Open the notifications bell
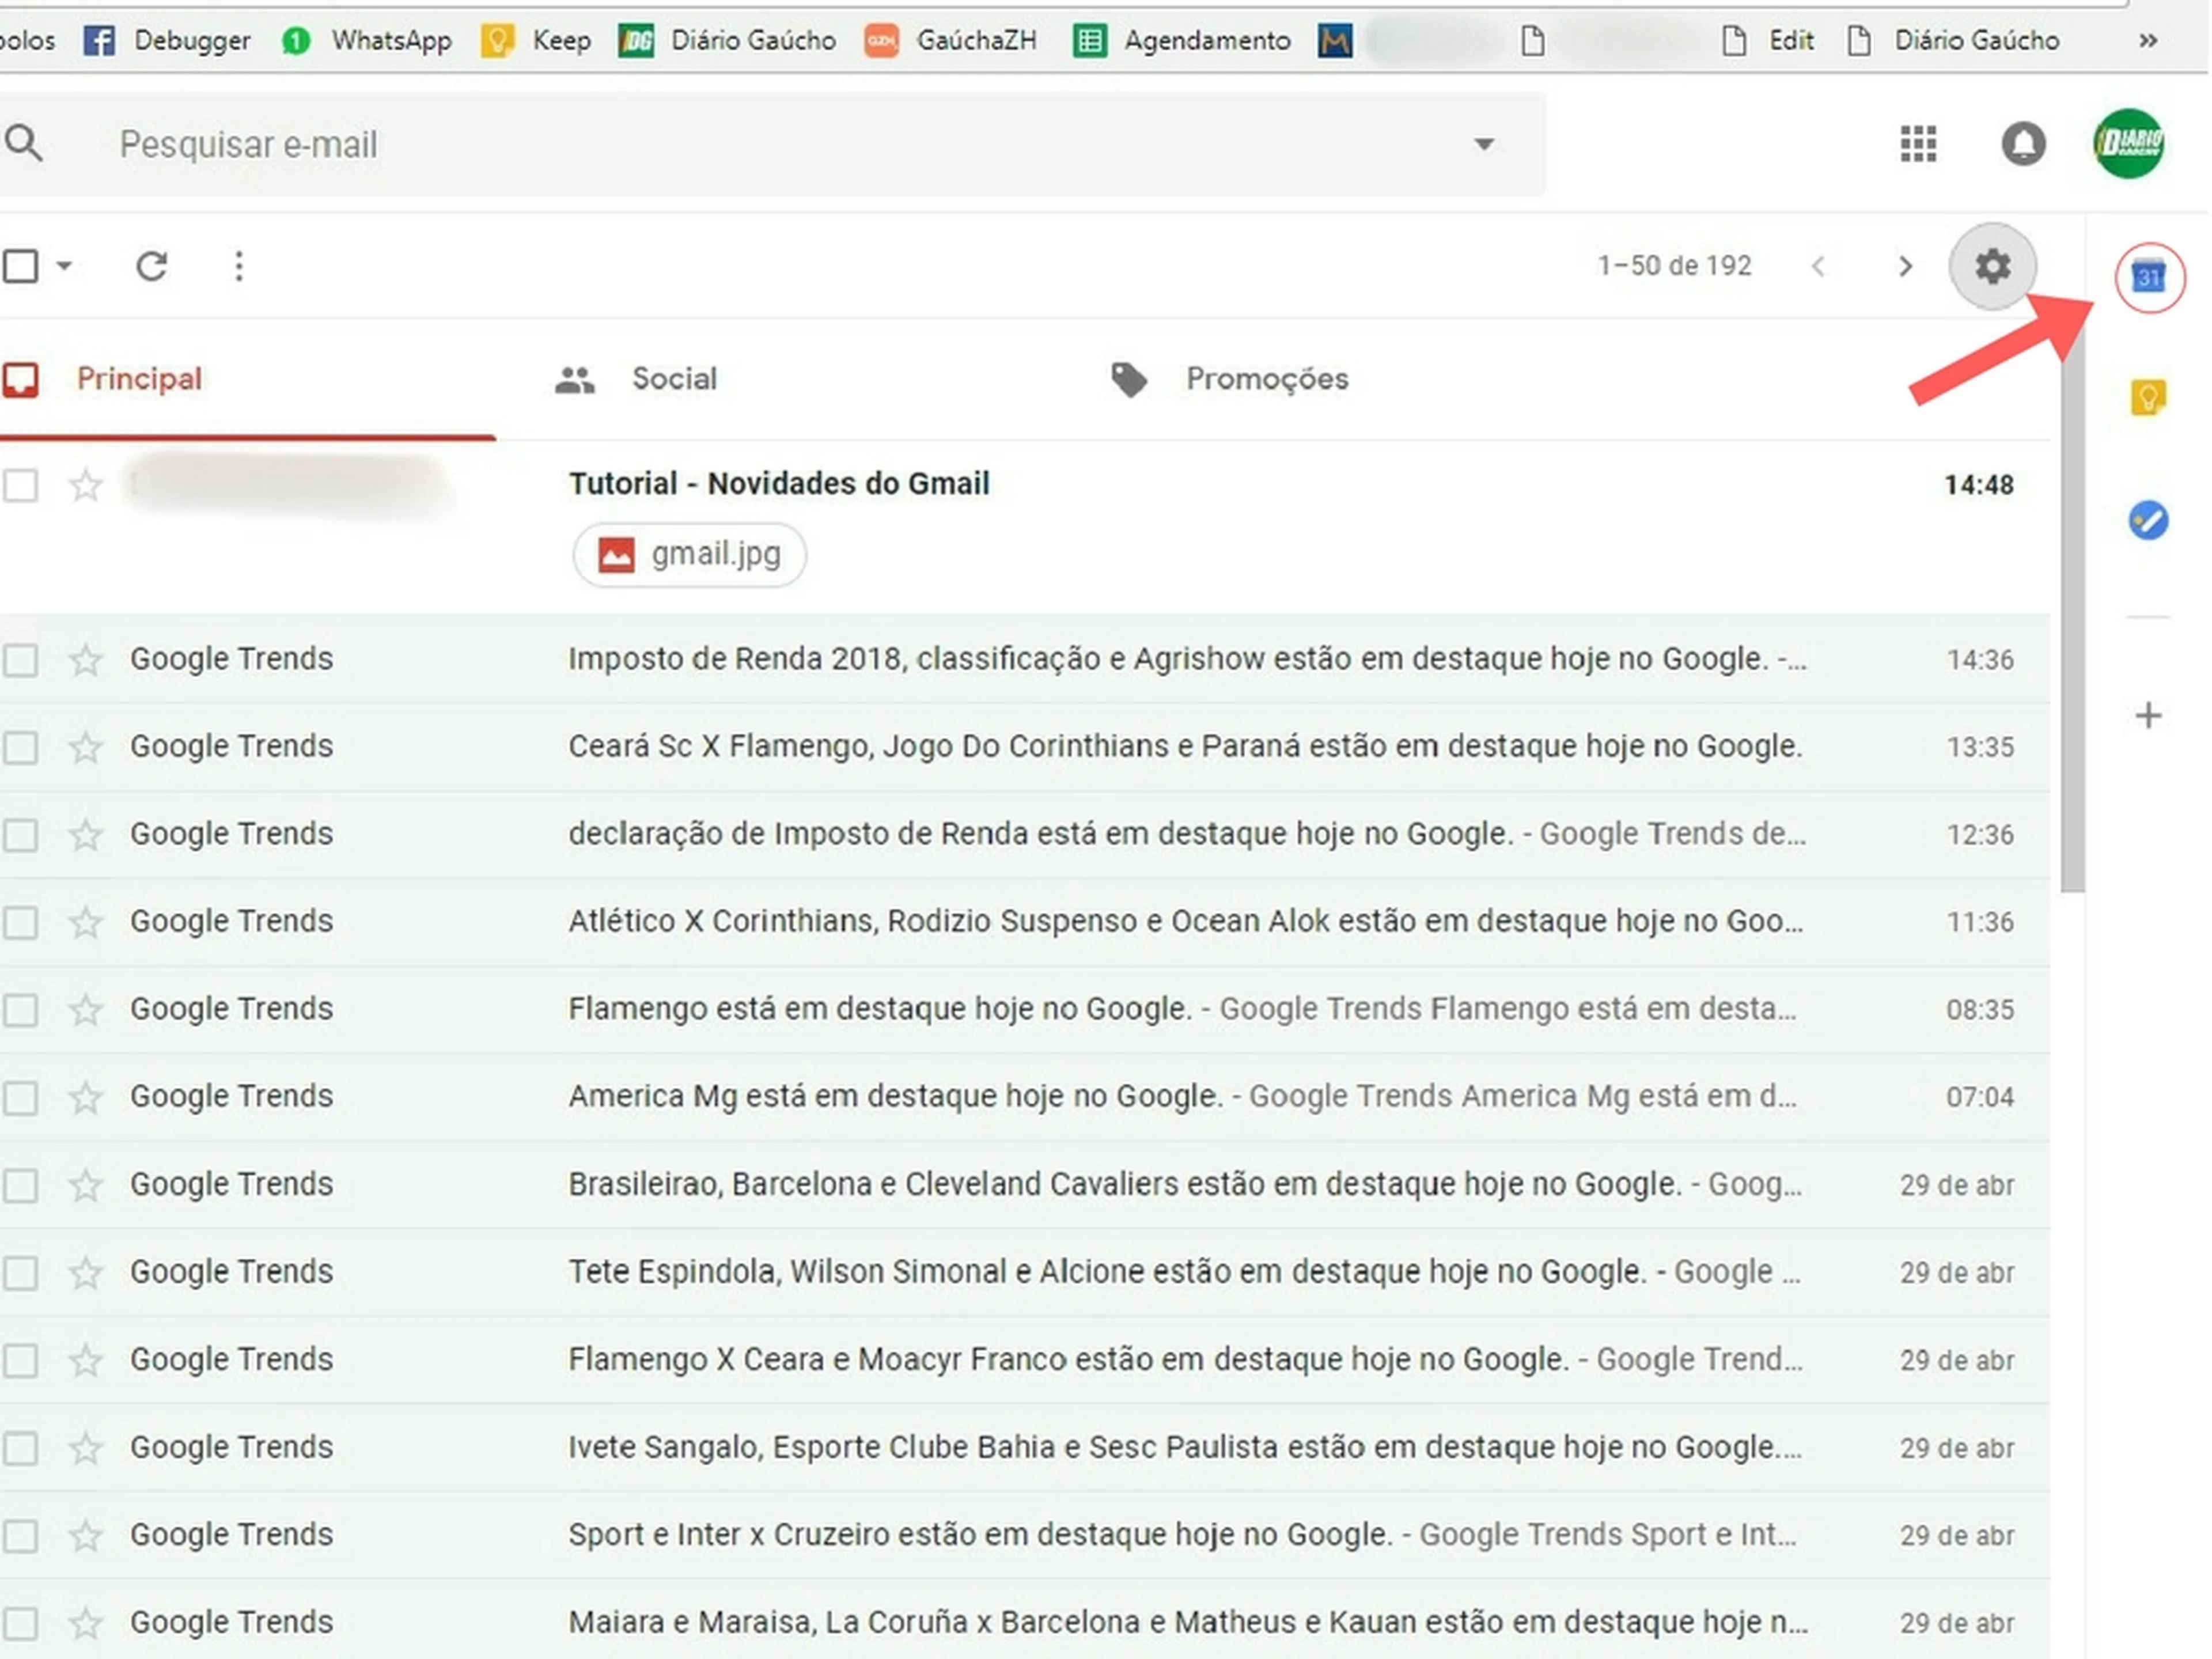Image resolution: width=2212 pixels, height=1659 pixels. point(2023,143)
